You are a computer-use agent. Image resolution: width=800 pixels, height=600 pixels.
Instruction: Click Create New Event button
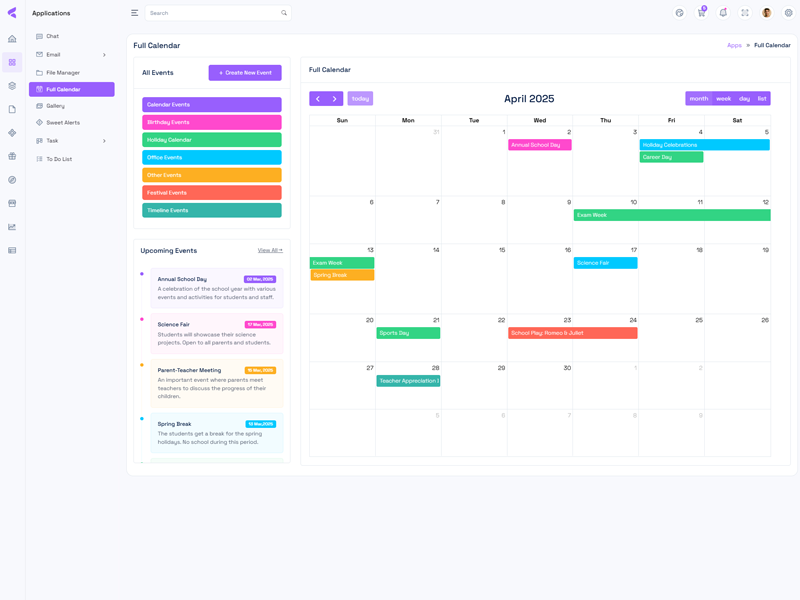(245, 73)
